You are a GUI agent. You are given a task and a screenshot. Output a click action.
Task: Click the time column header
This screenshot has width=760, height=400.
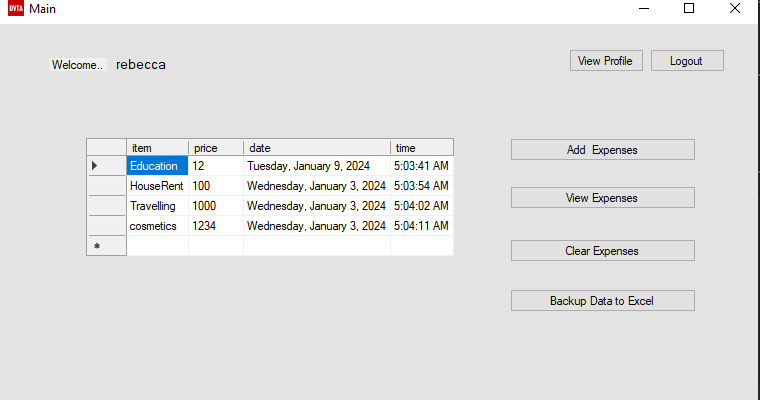422,148
